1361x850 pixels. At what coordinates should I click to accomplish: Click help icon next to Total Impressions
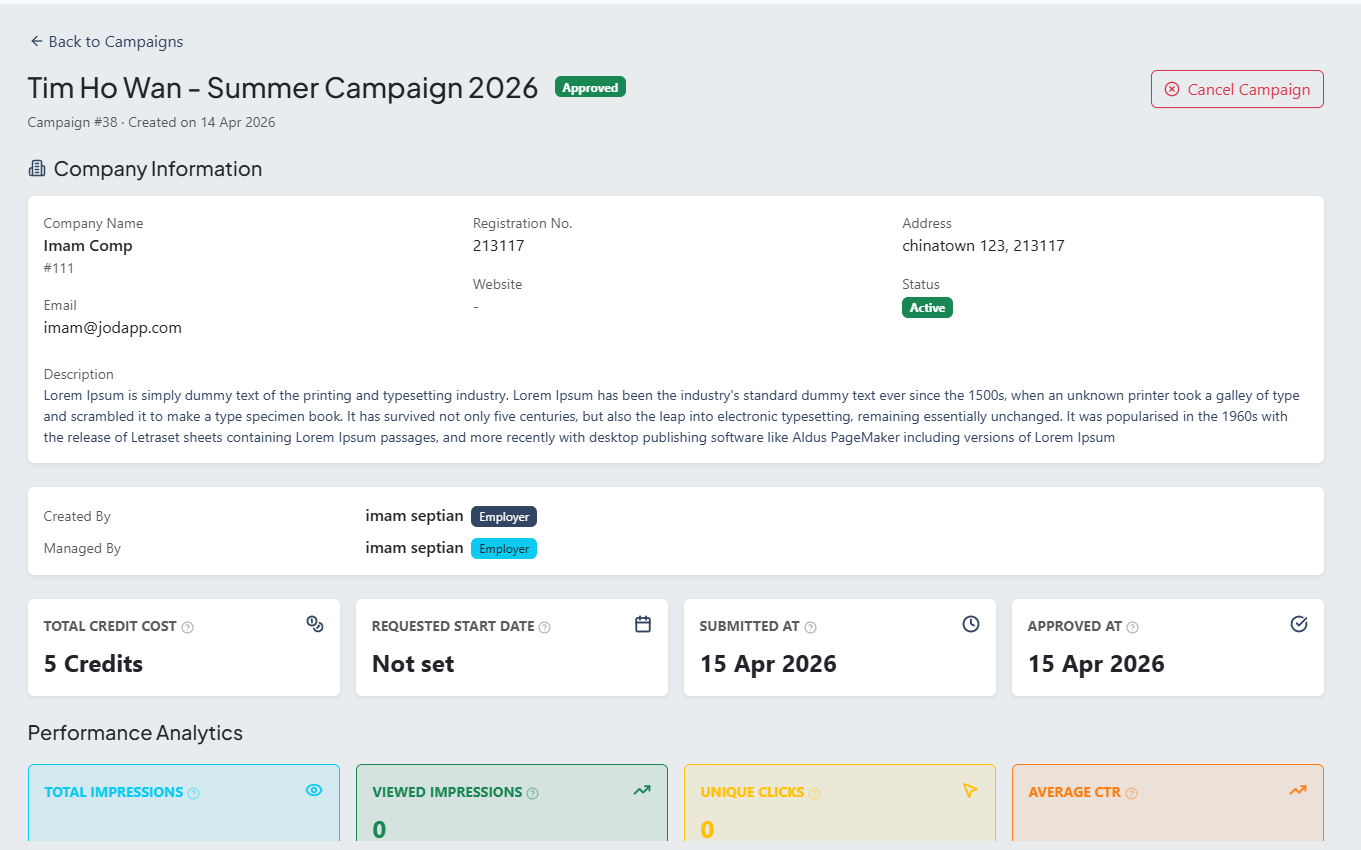(x=194, y=793)
